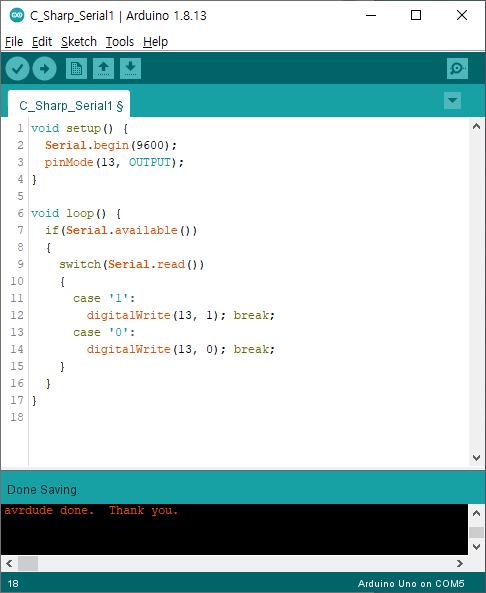Click the horizontal scrollbar thumb
Viewport: 486px width, 593px height.
tap(28, 564)
